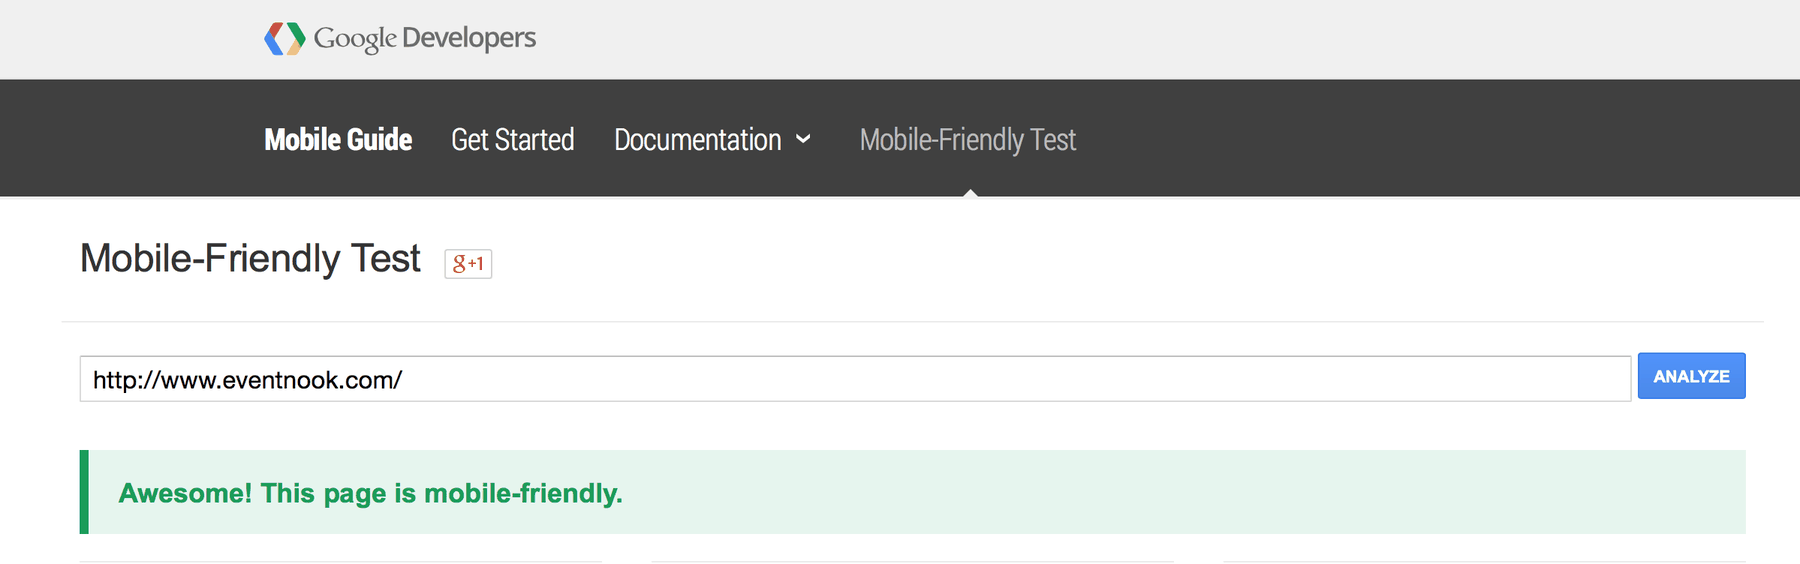Expand the Documentation dropdown menu
The image size is (1800, 564).
pyautogui.click(x=712, y=139)
